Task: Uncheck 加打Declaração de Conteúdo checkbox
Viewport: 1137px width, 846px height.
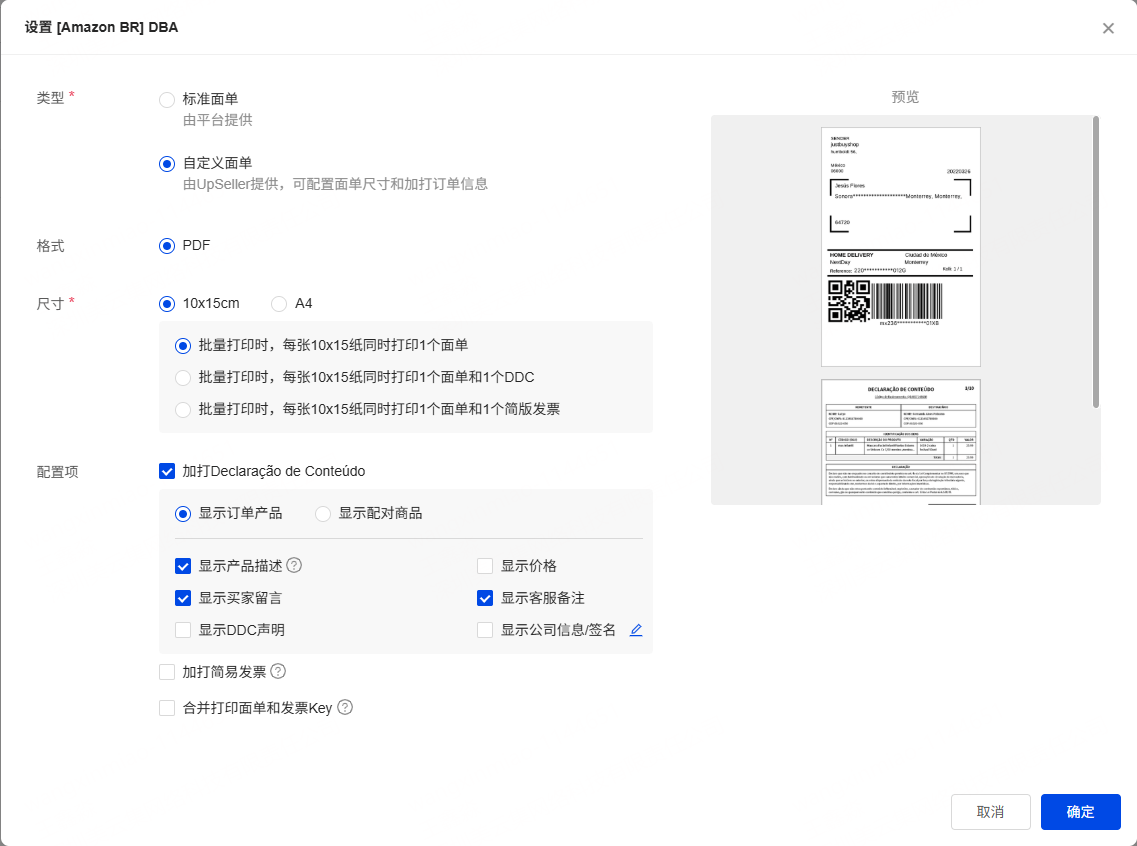Action: (167, 471)
